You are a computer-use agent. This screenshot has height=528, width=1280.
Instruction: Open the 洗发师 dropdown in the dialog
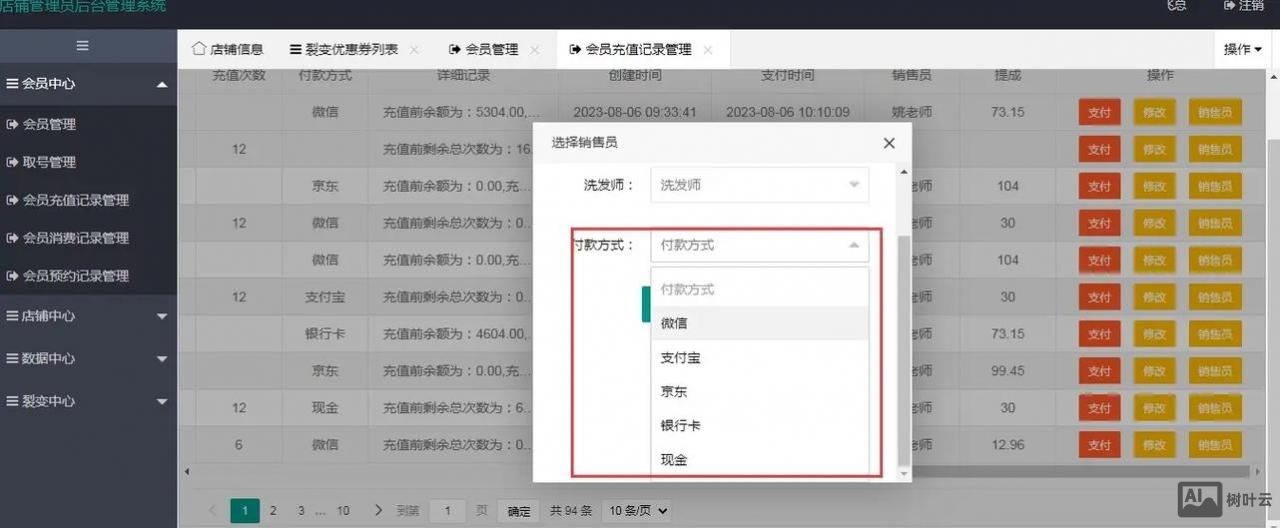click(x=760, y=185)
